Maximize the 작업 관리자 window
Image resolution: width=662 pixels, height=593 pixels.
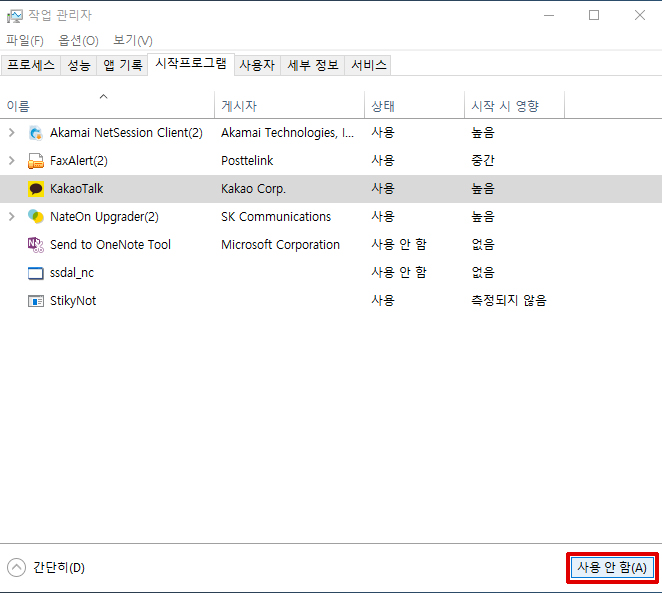click(594, 16)
